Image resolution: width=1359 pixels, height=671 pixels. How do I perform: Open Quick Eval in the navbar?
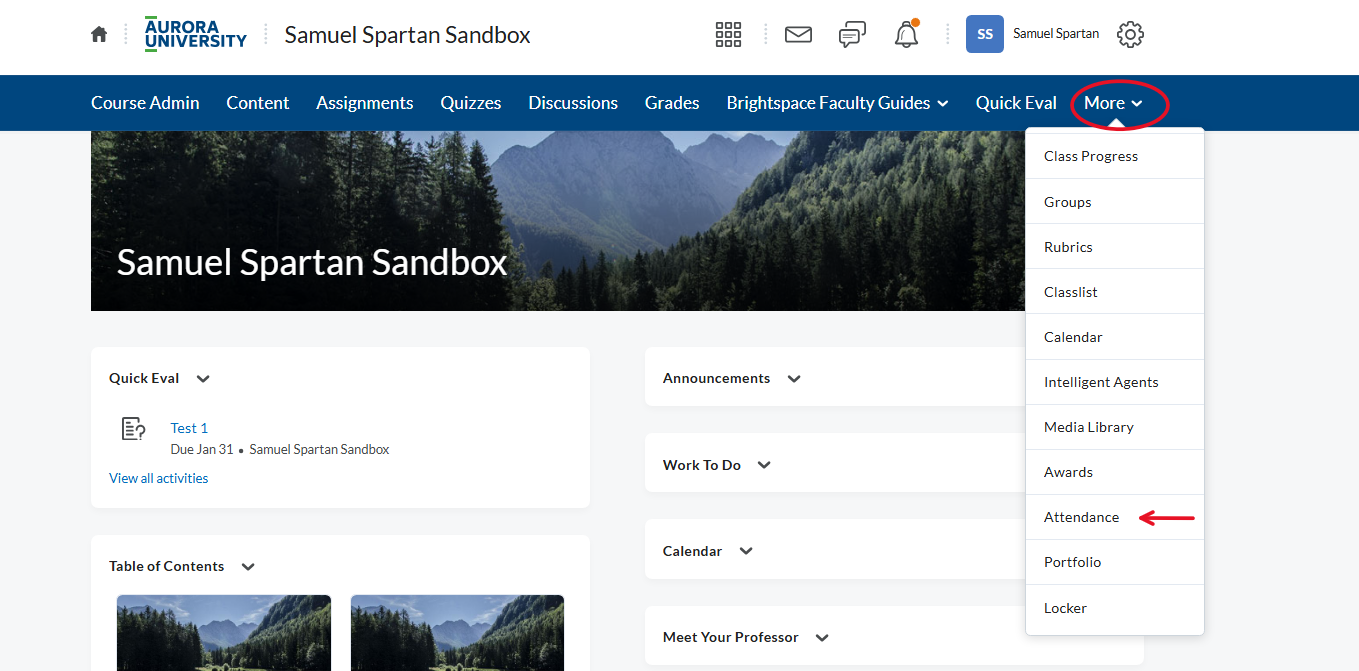click(1016, 103)
